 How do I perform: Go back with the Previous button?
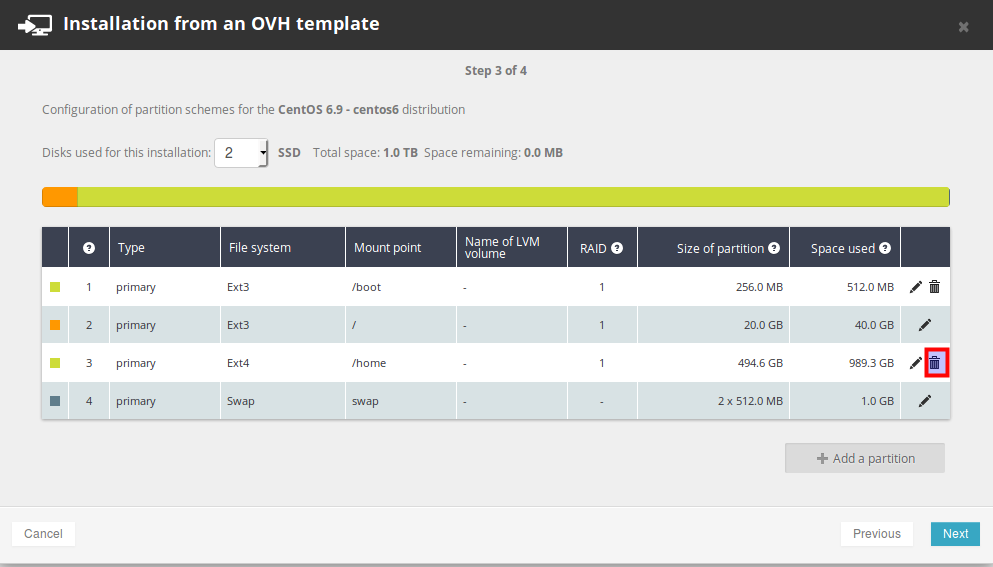(x=876, y=534)
